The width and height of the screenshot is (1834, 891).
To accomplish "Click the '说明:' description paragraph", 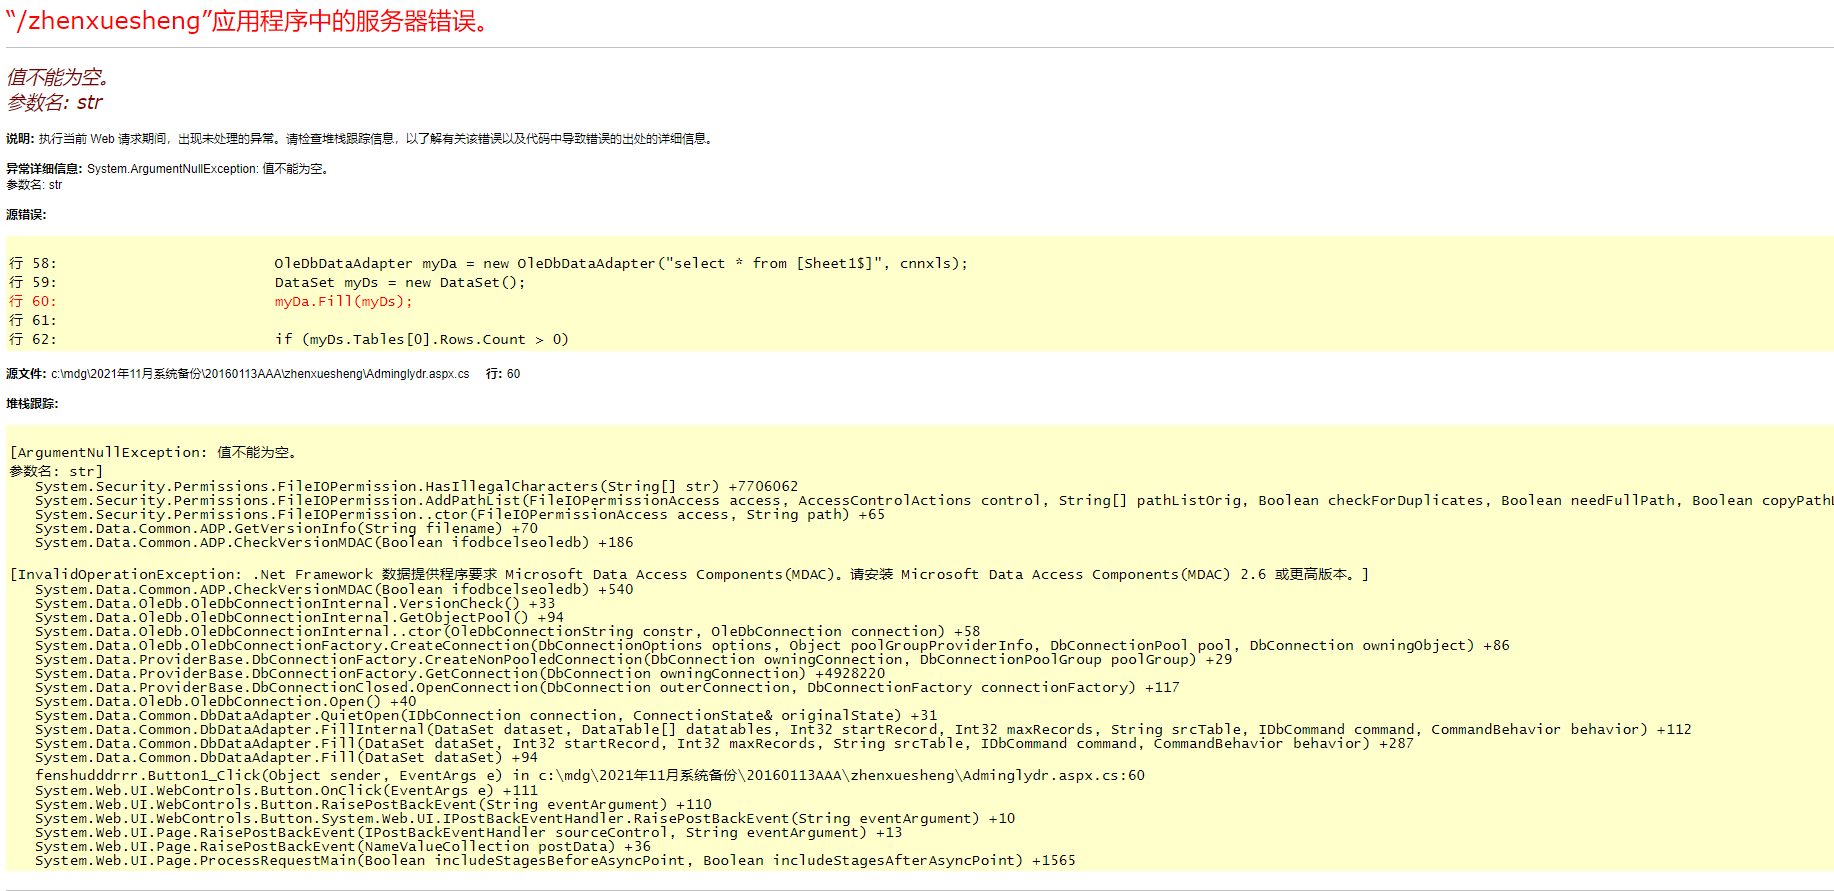I will 361,139.
